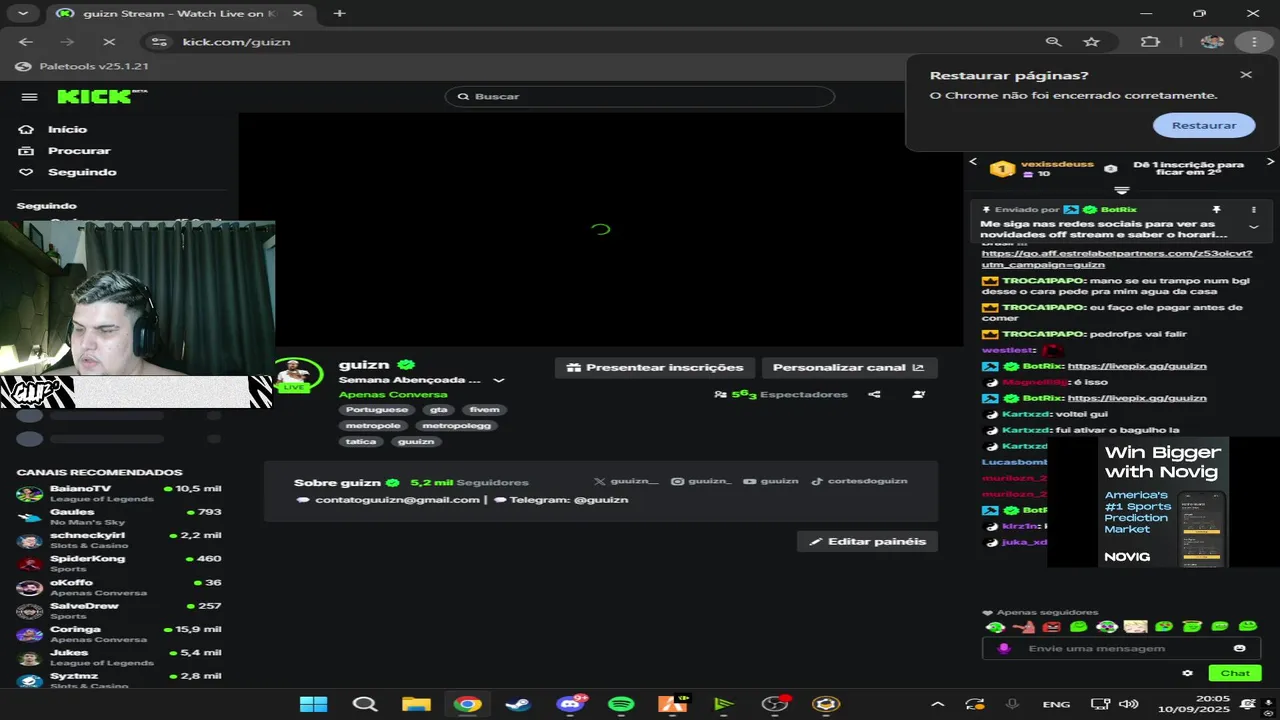
Task: Open BaianoTV recommended channel
Action: click(119, 493)
